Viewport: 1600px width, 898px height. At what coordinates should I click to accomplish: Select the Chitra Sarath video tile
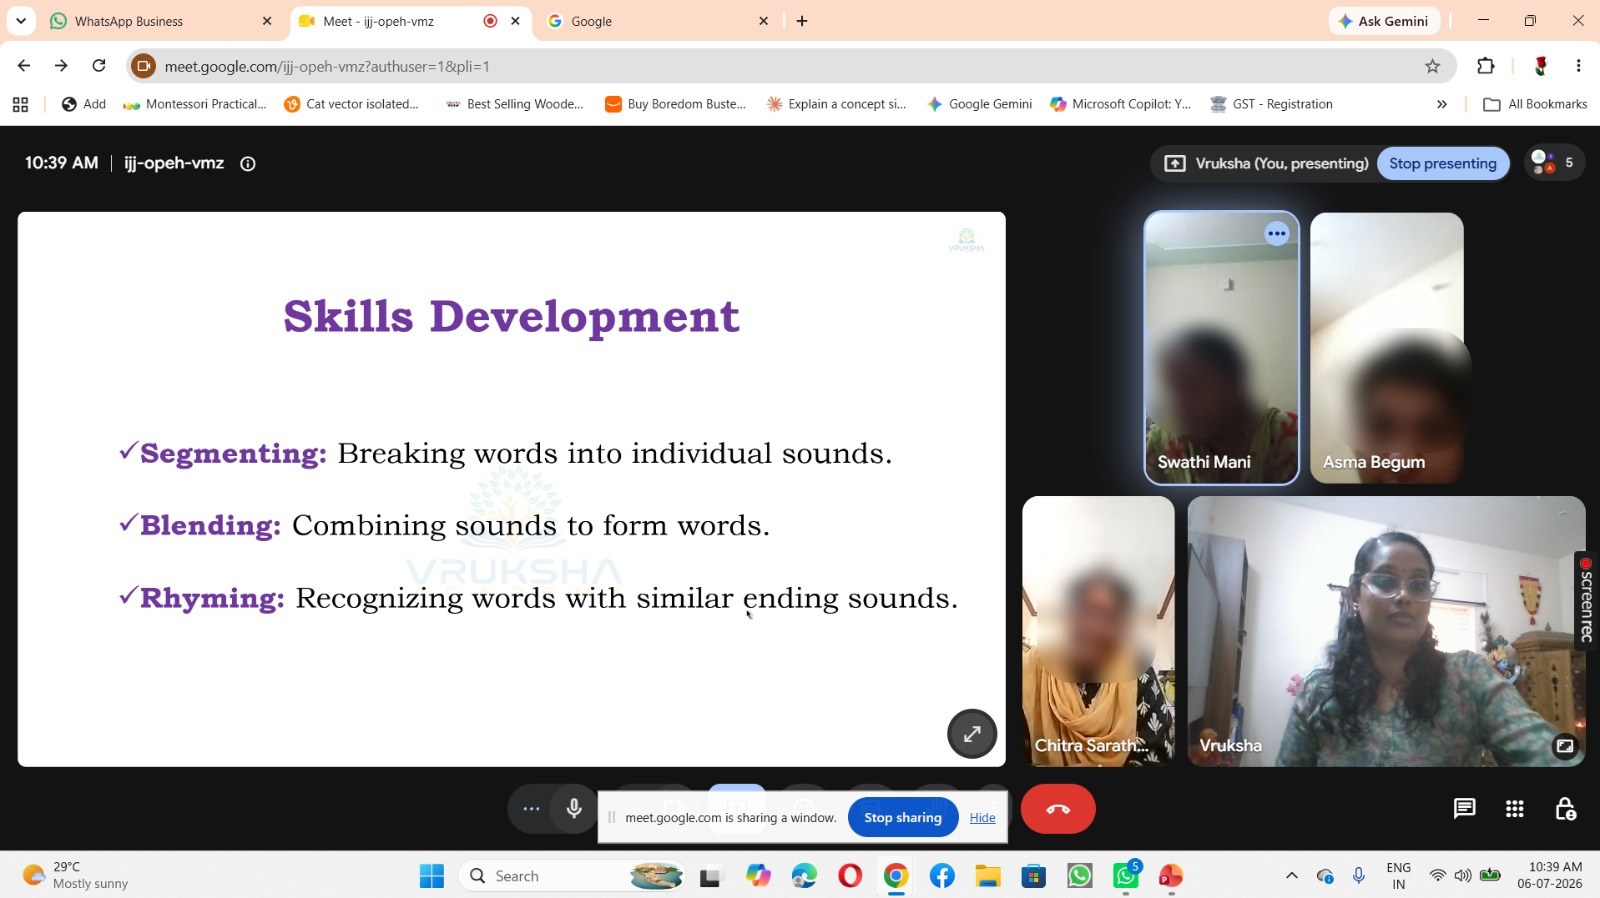1098,631
